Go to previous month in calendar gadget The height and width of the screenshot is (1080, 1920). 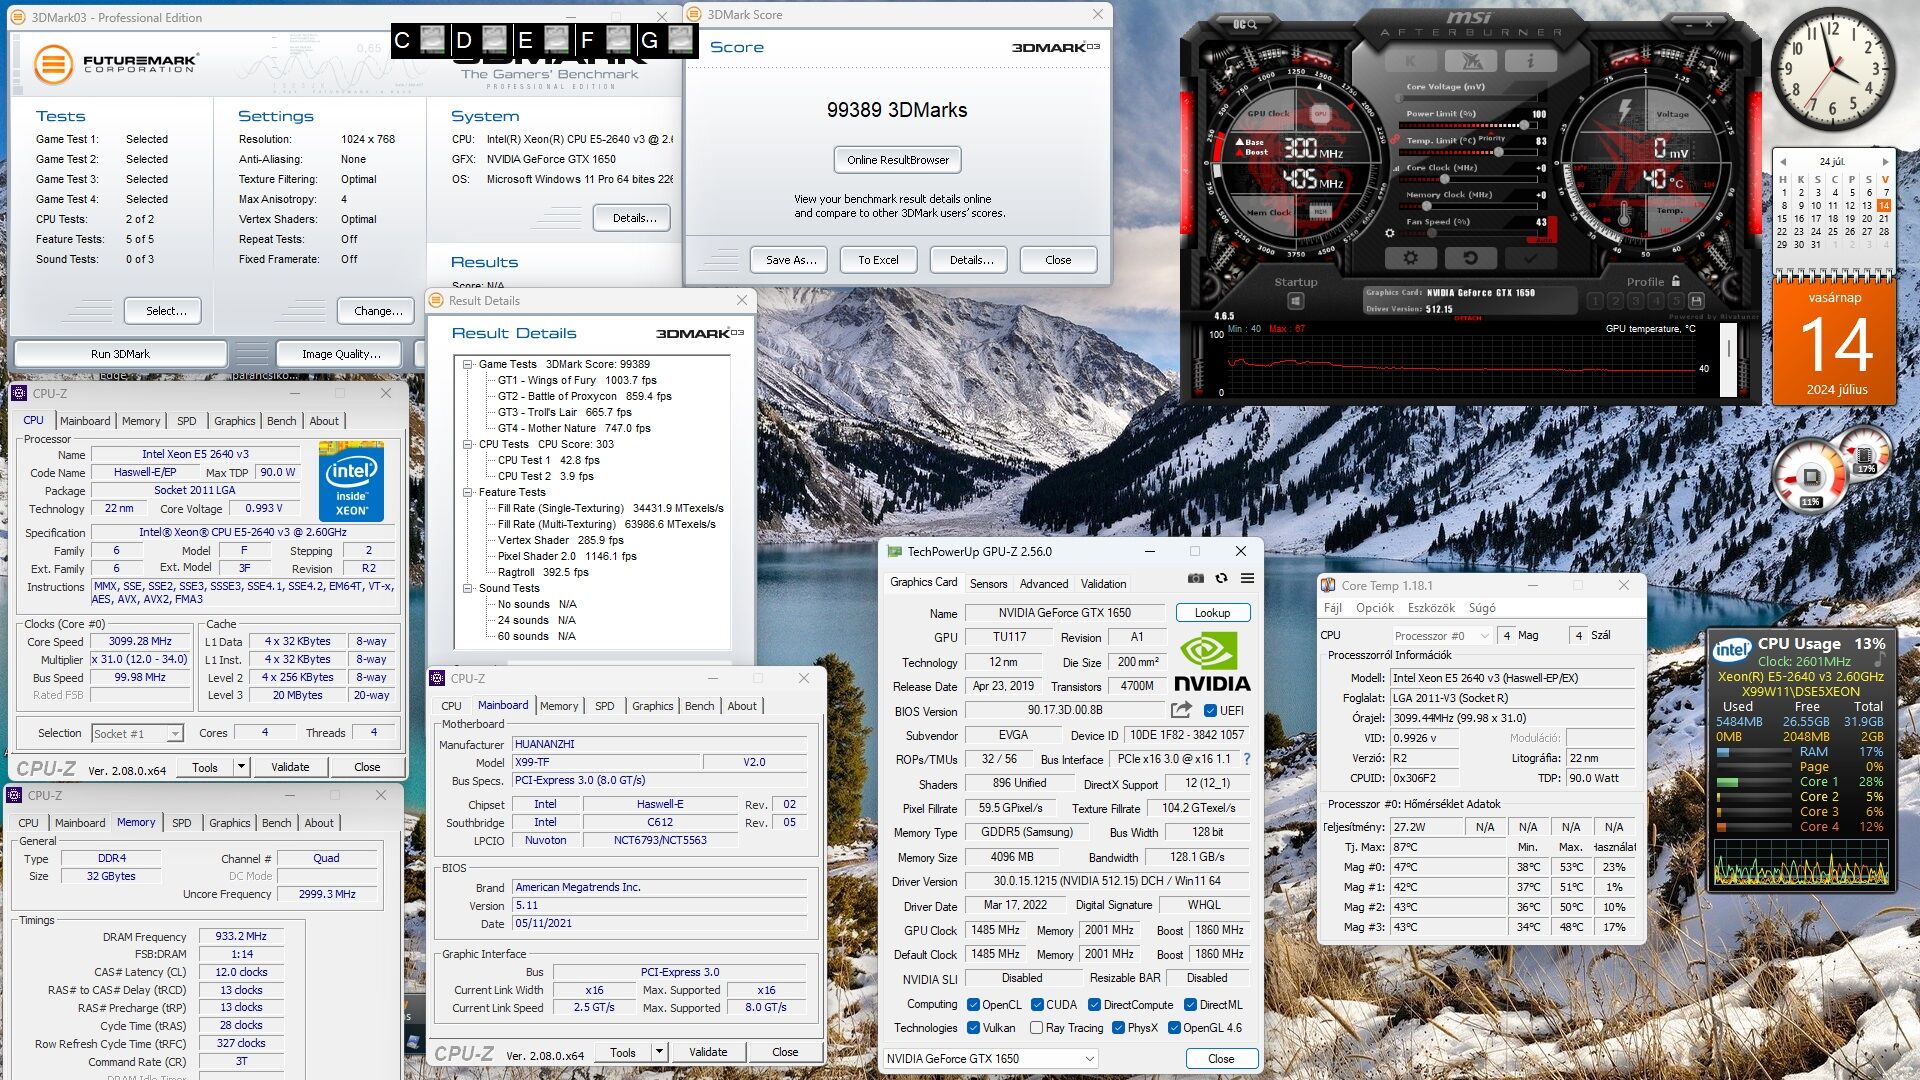[x=1782, y=161]
